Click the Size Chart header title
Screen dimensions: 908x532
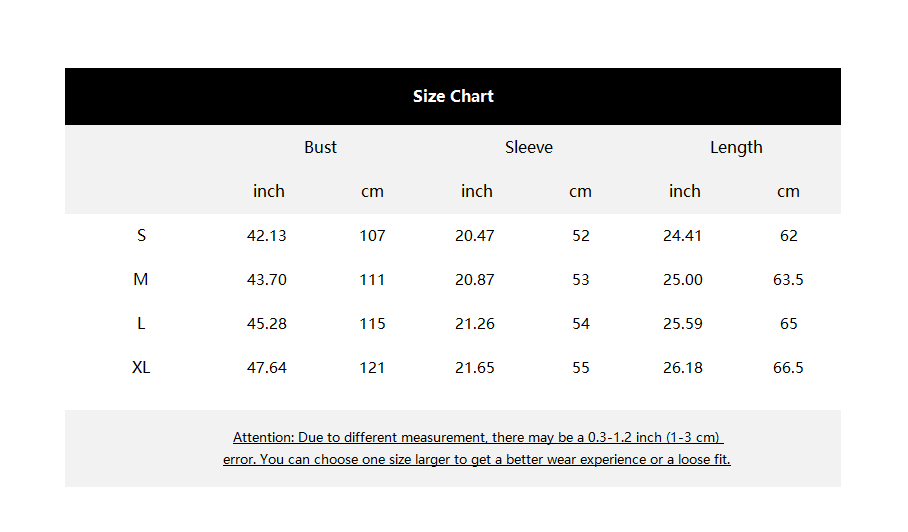453,96
